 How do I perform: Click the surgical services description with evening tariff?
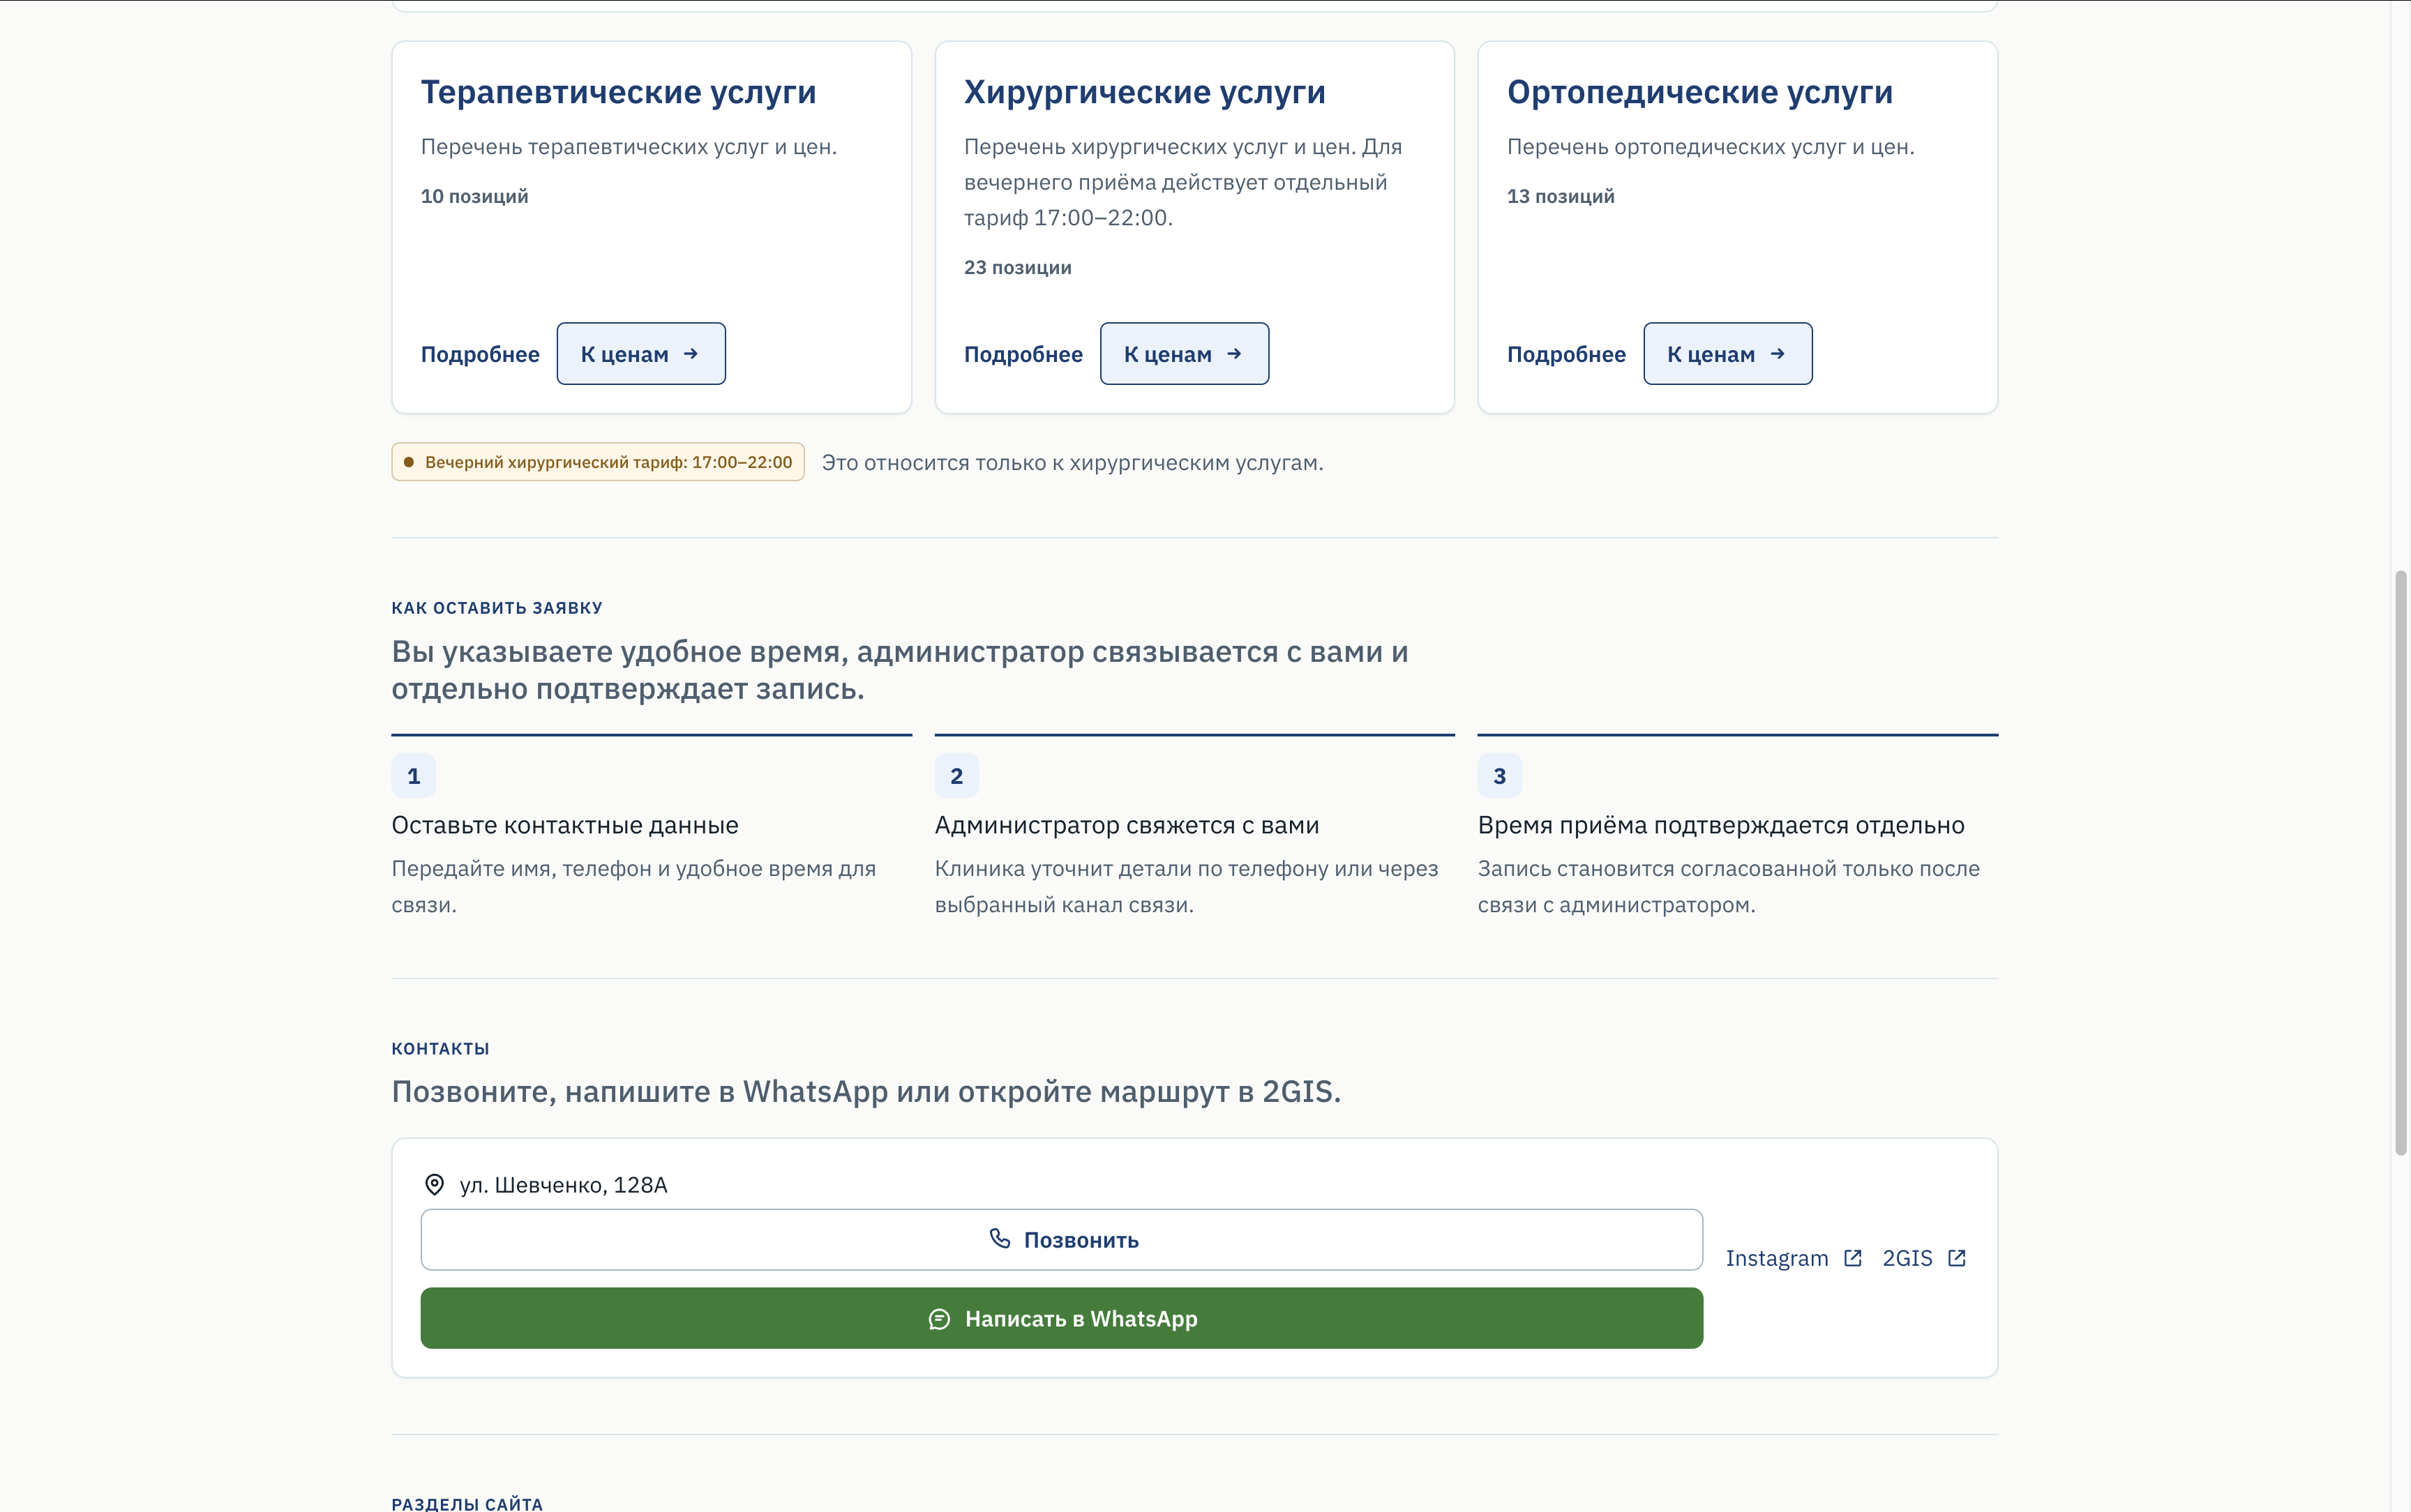1183,182
